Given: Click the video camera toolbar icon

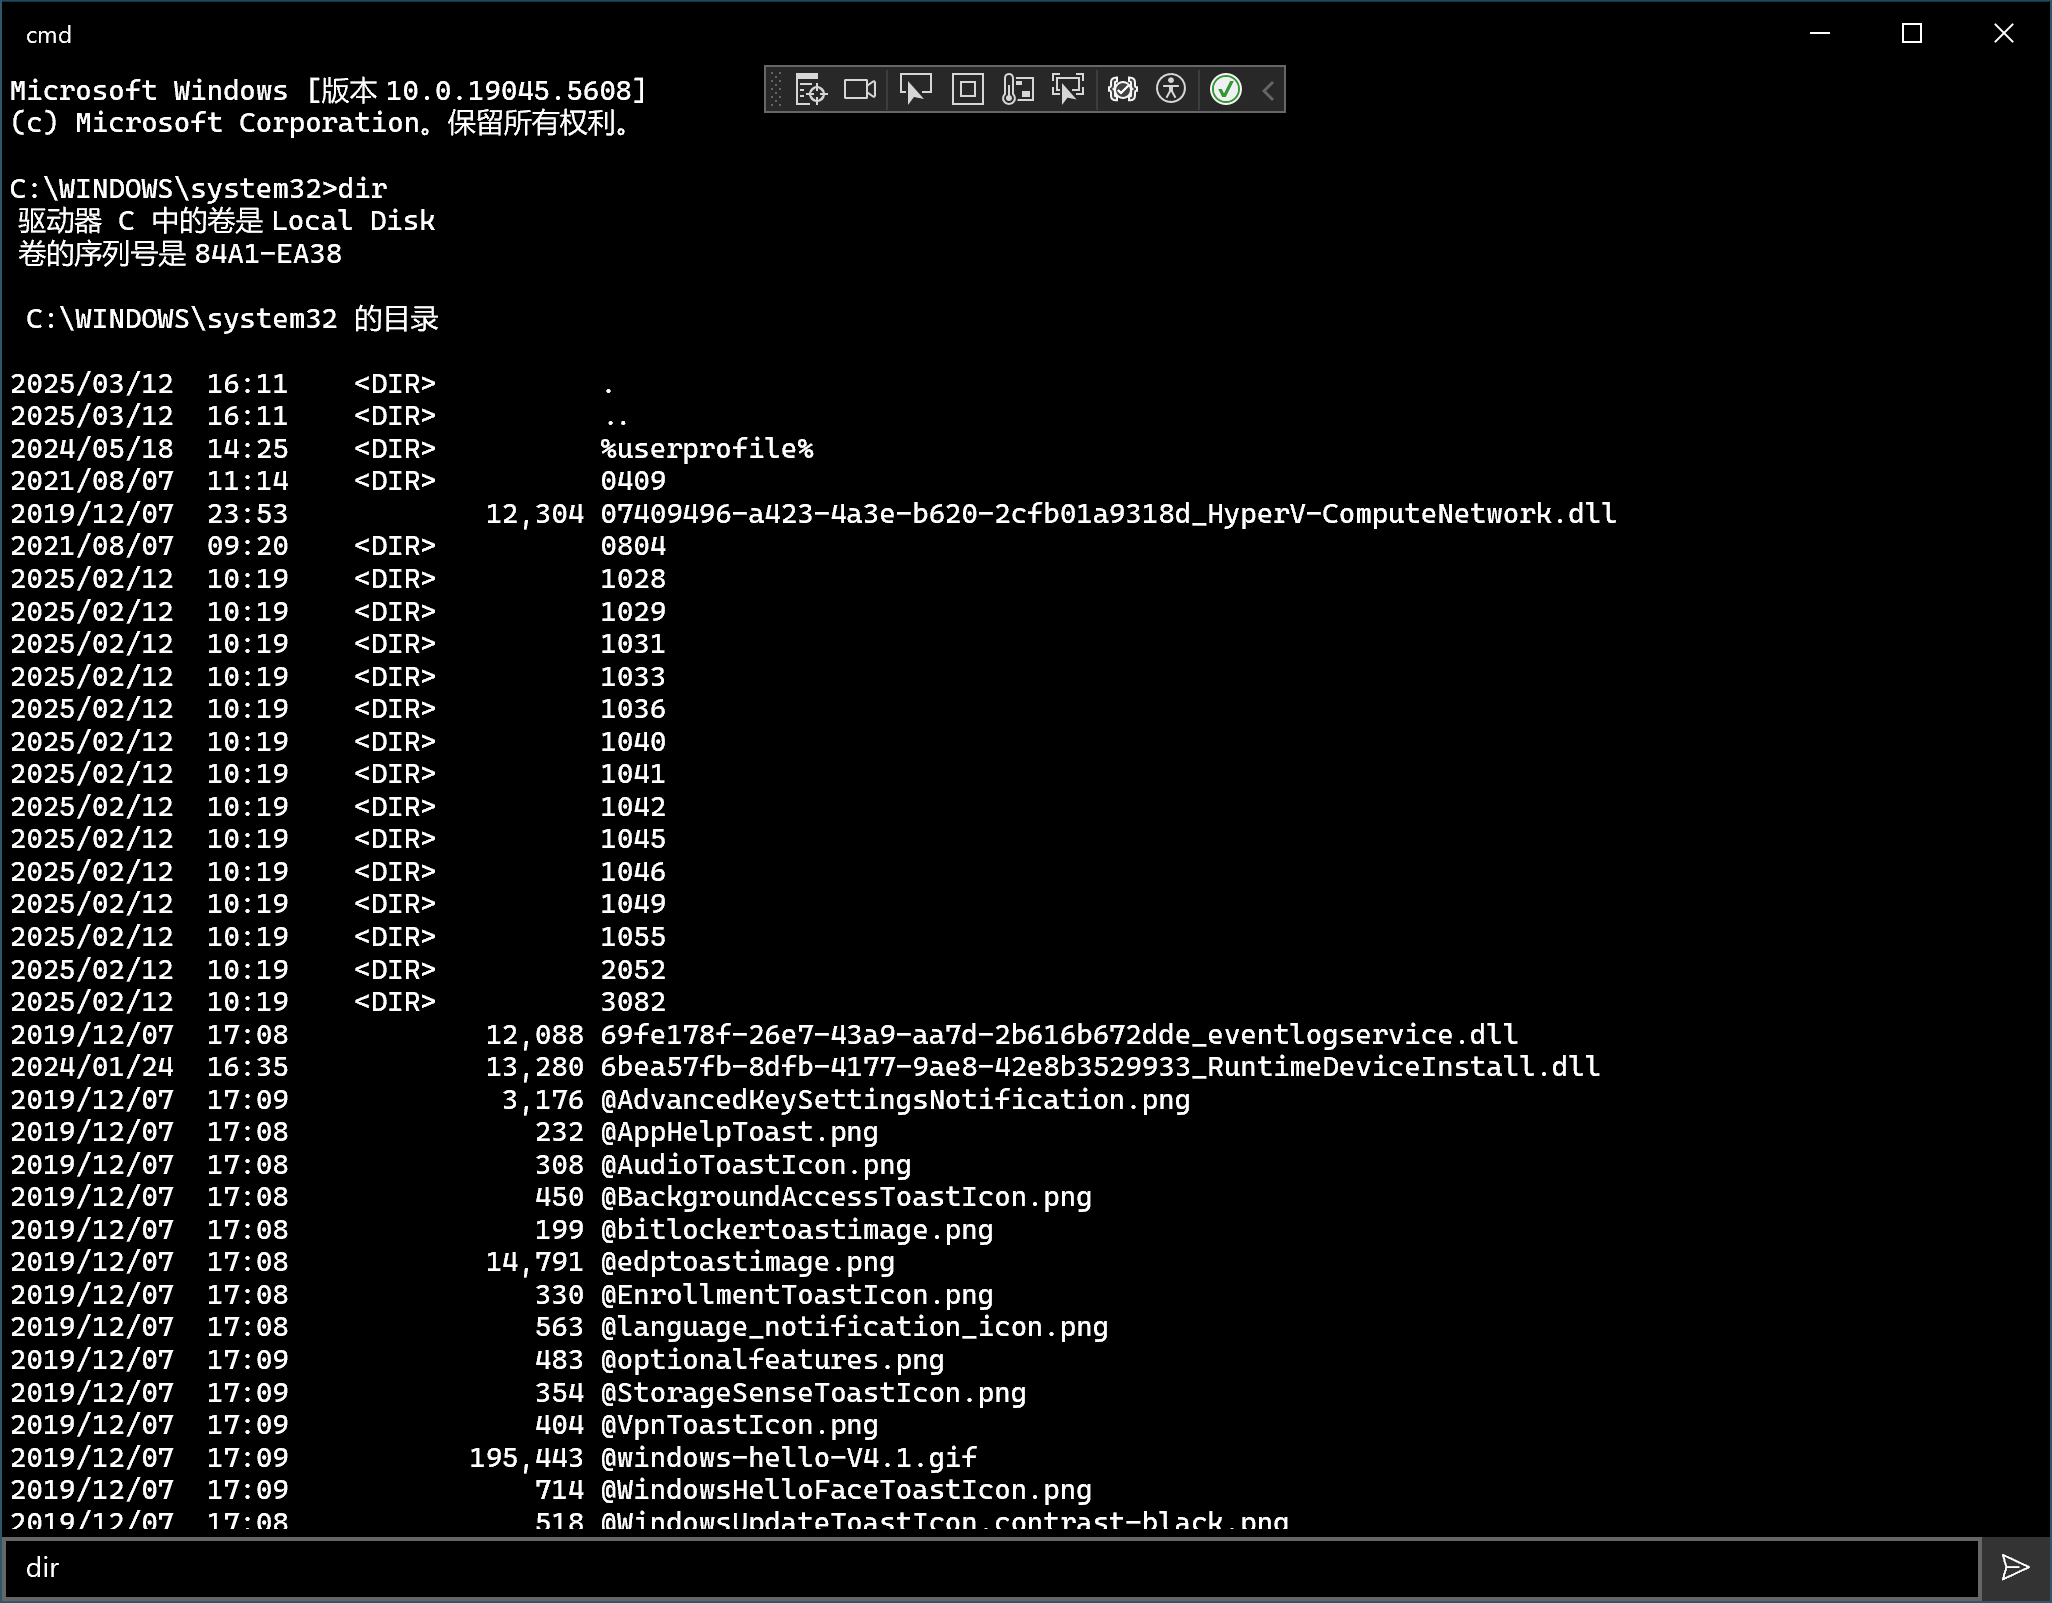Looking at the screenshot, I should pyautogui.click(x=860, y=90).
